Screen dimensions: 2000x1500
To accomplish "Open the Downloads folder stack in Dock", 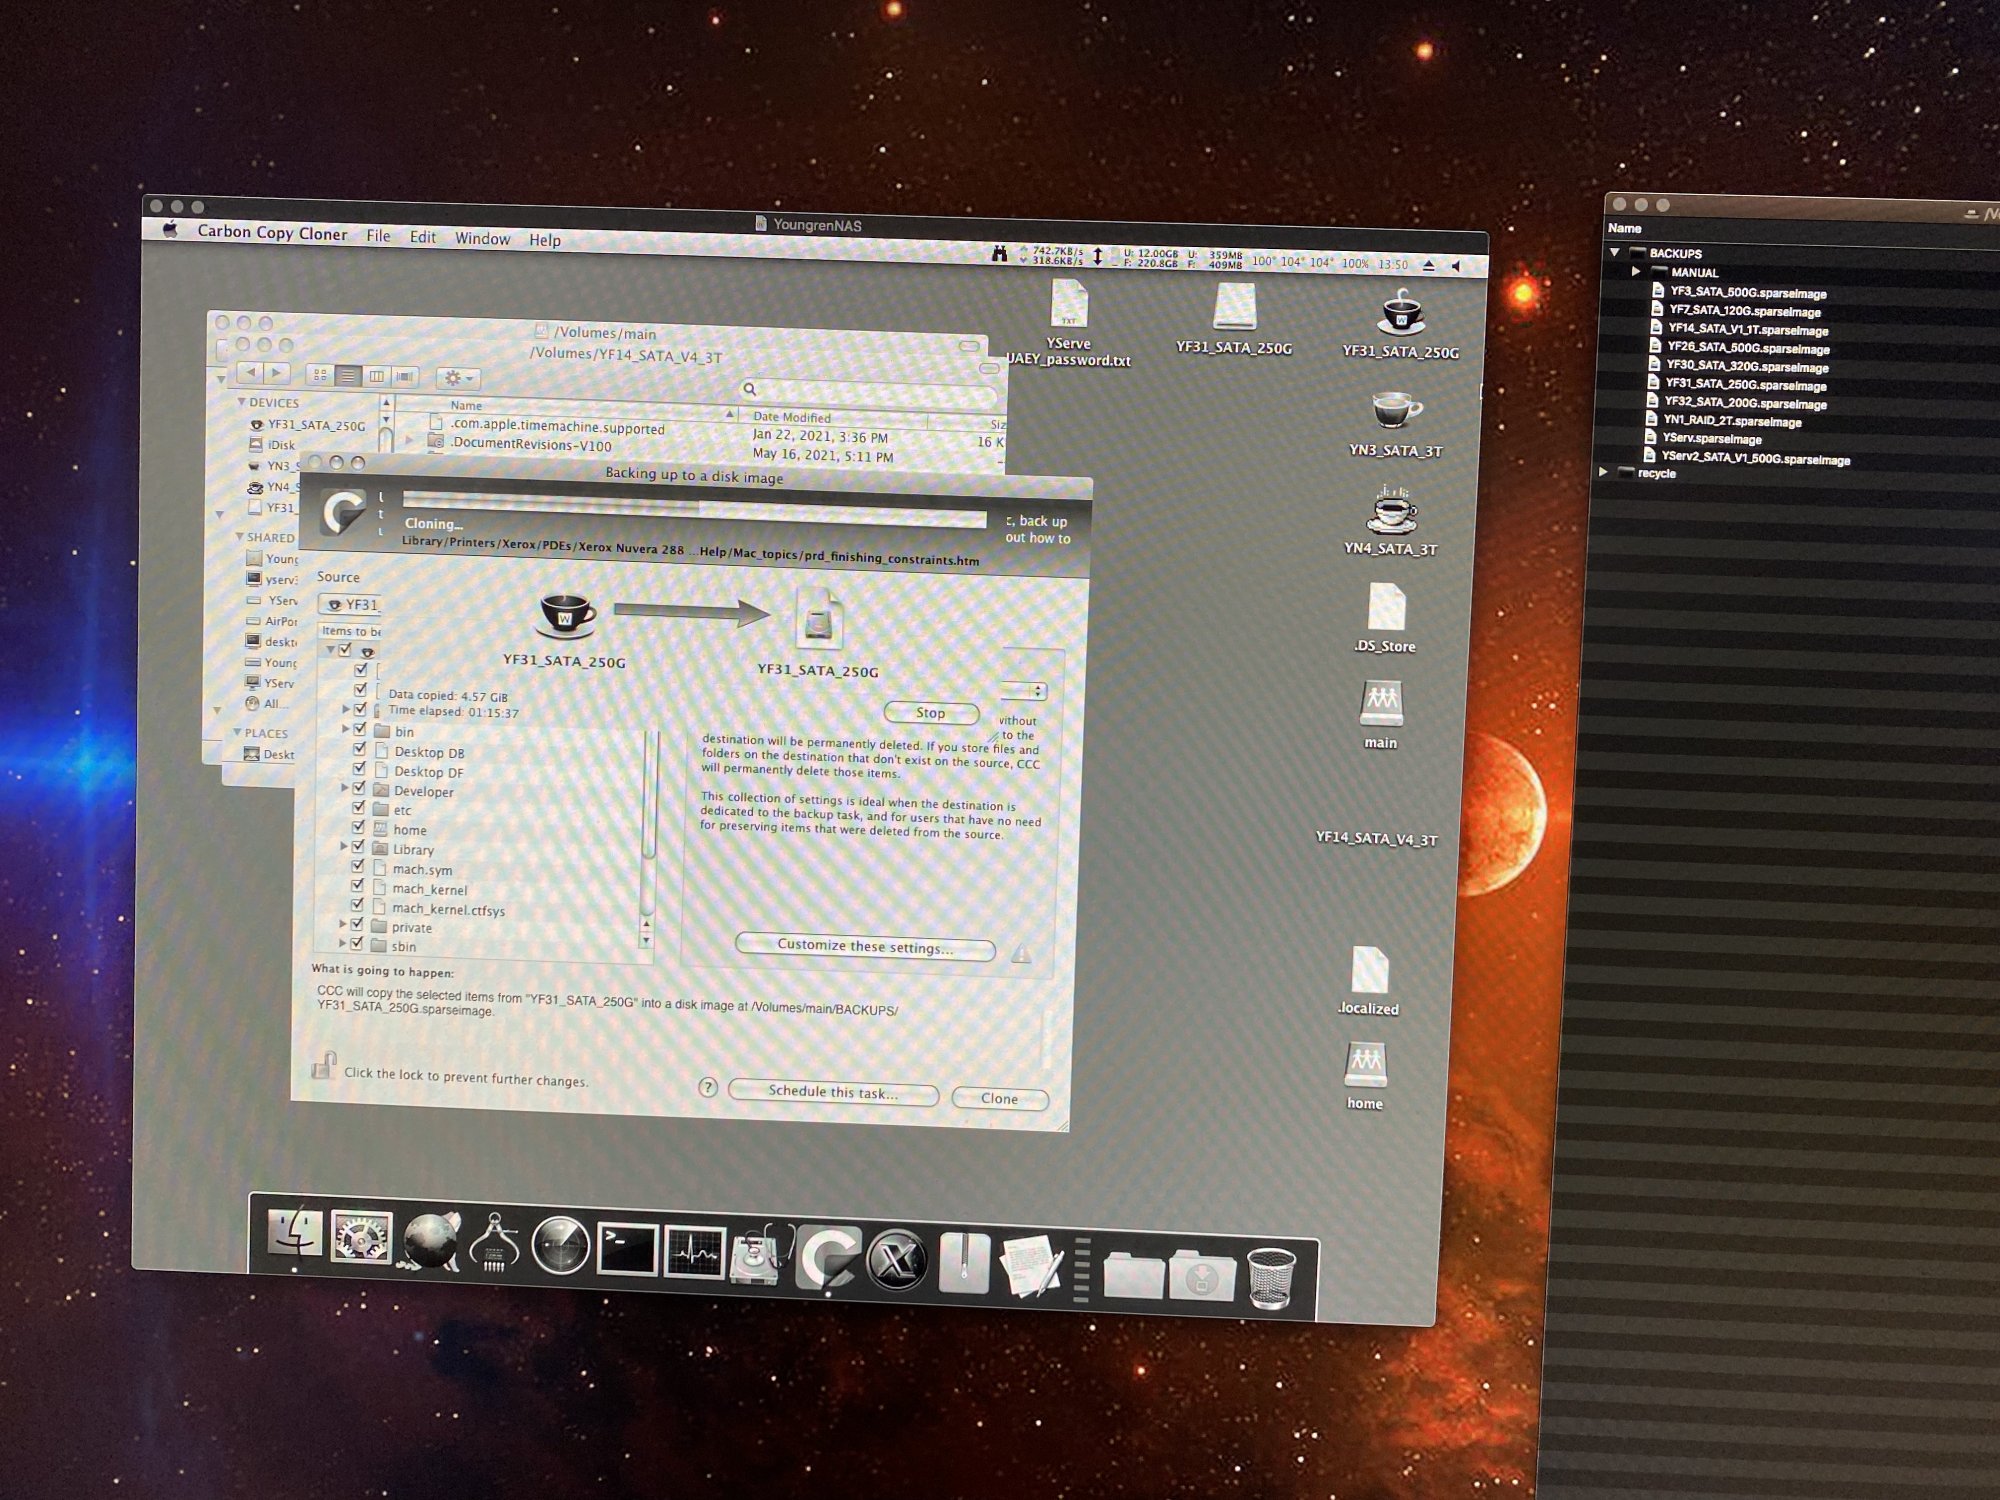I will point(1202,1275).
